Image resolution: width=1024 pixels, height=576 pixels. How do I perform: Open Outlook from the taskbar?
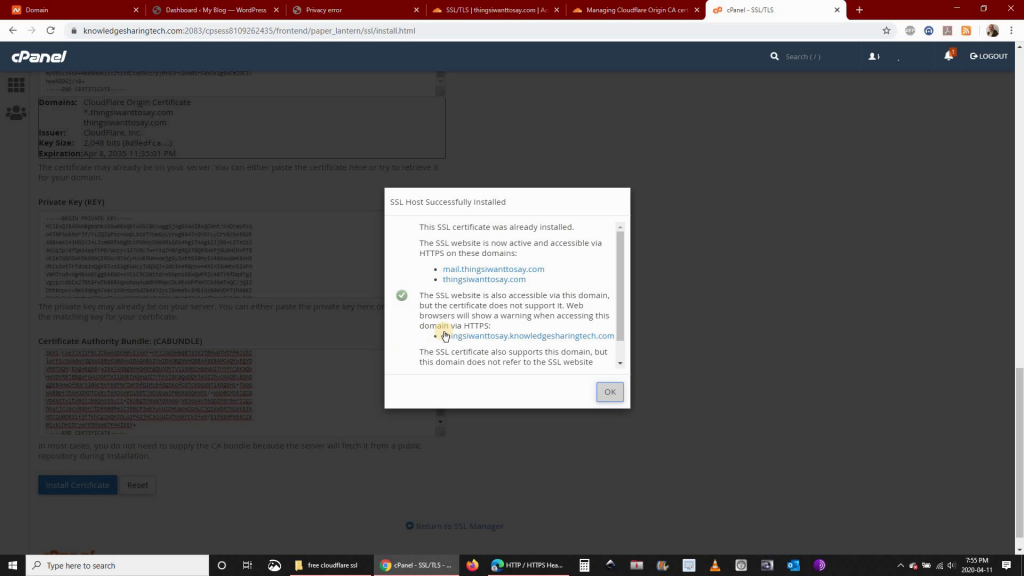[793, 566]
